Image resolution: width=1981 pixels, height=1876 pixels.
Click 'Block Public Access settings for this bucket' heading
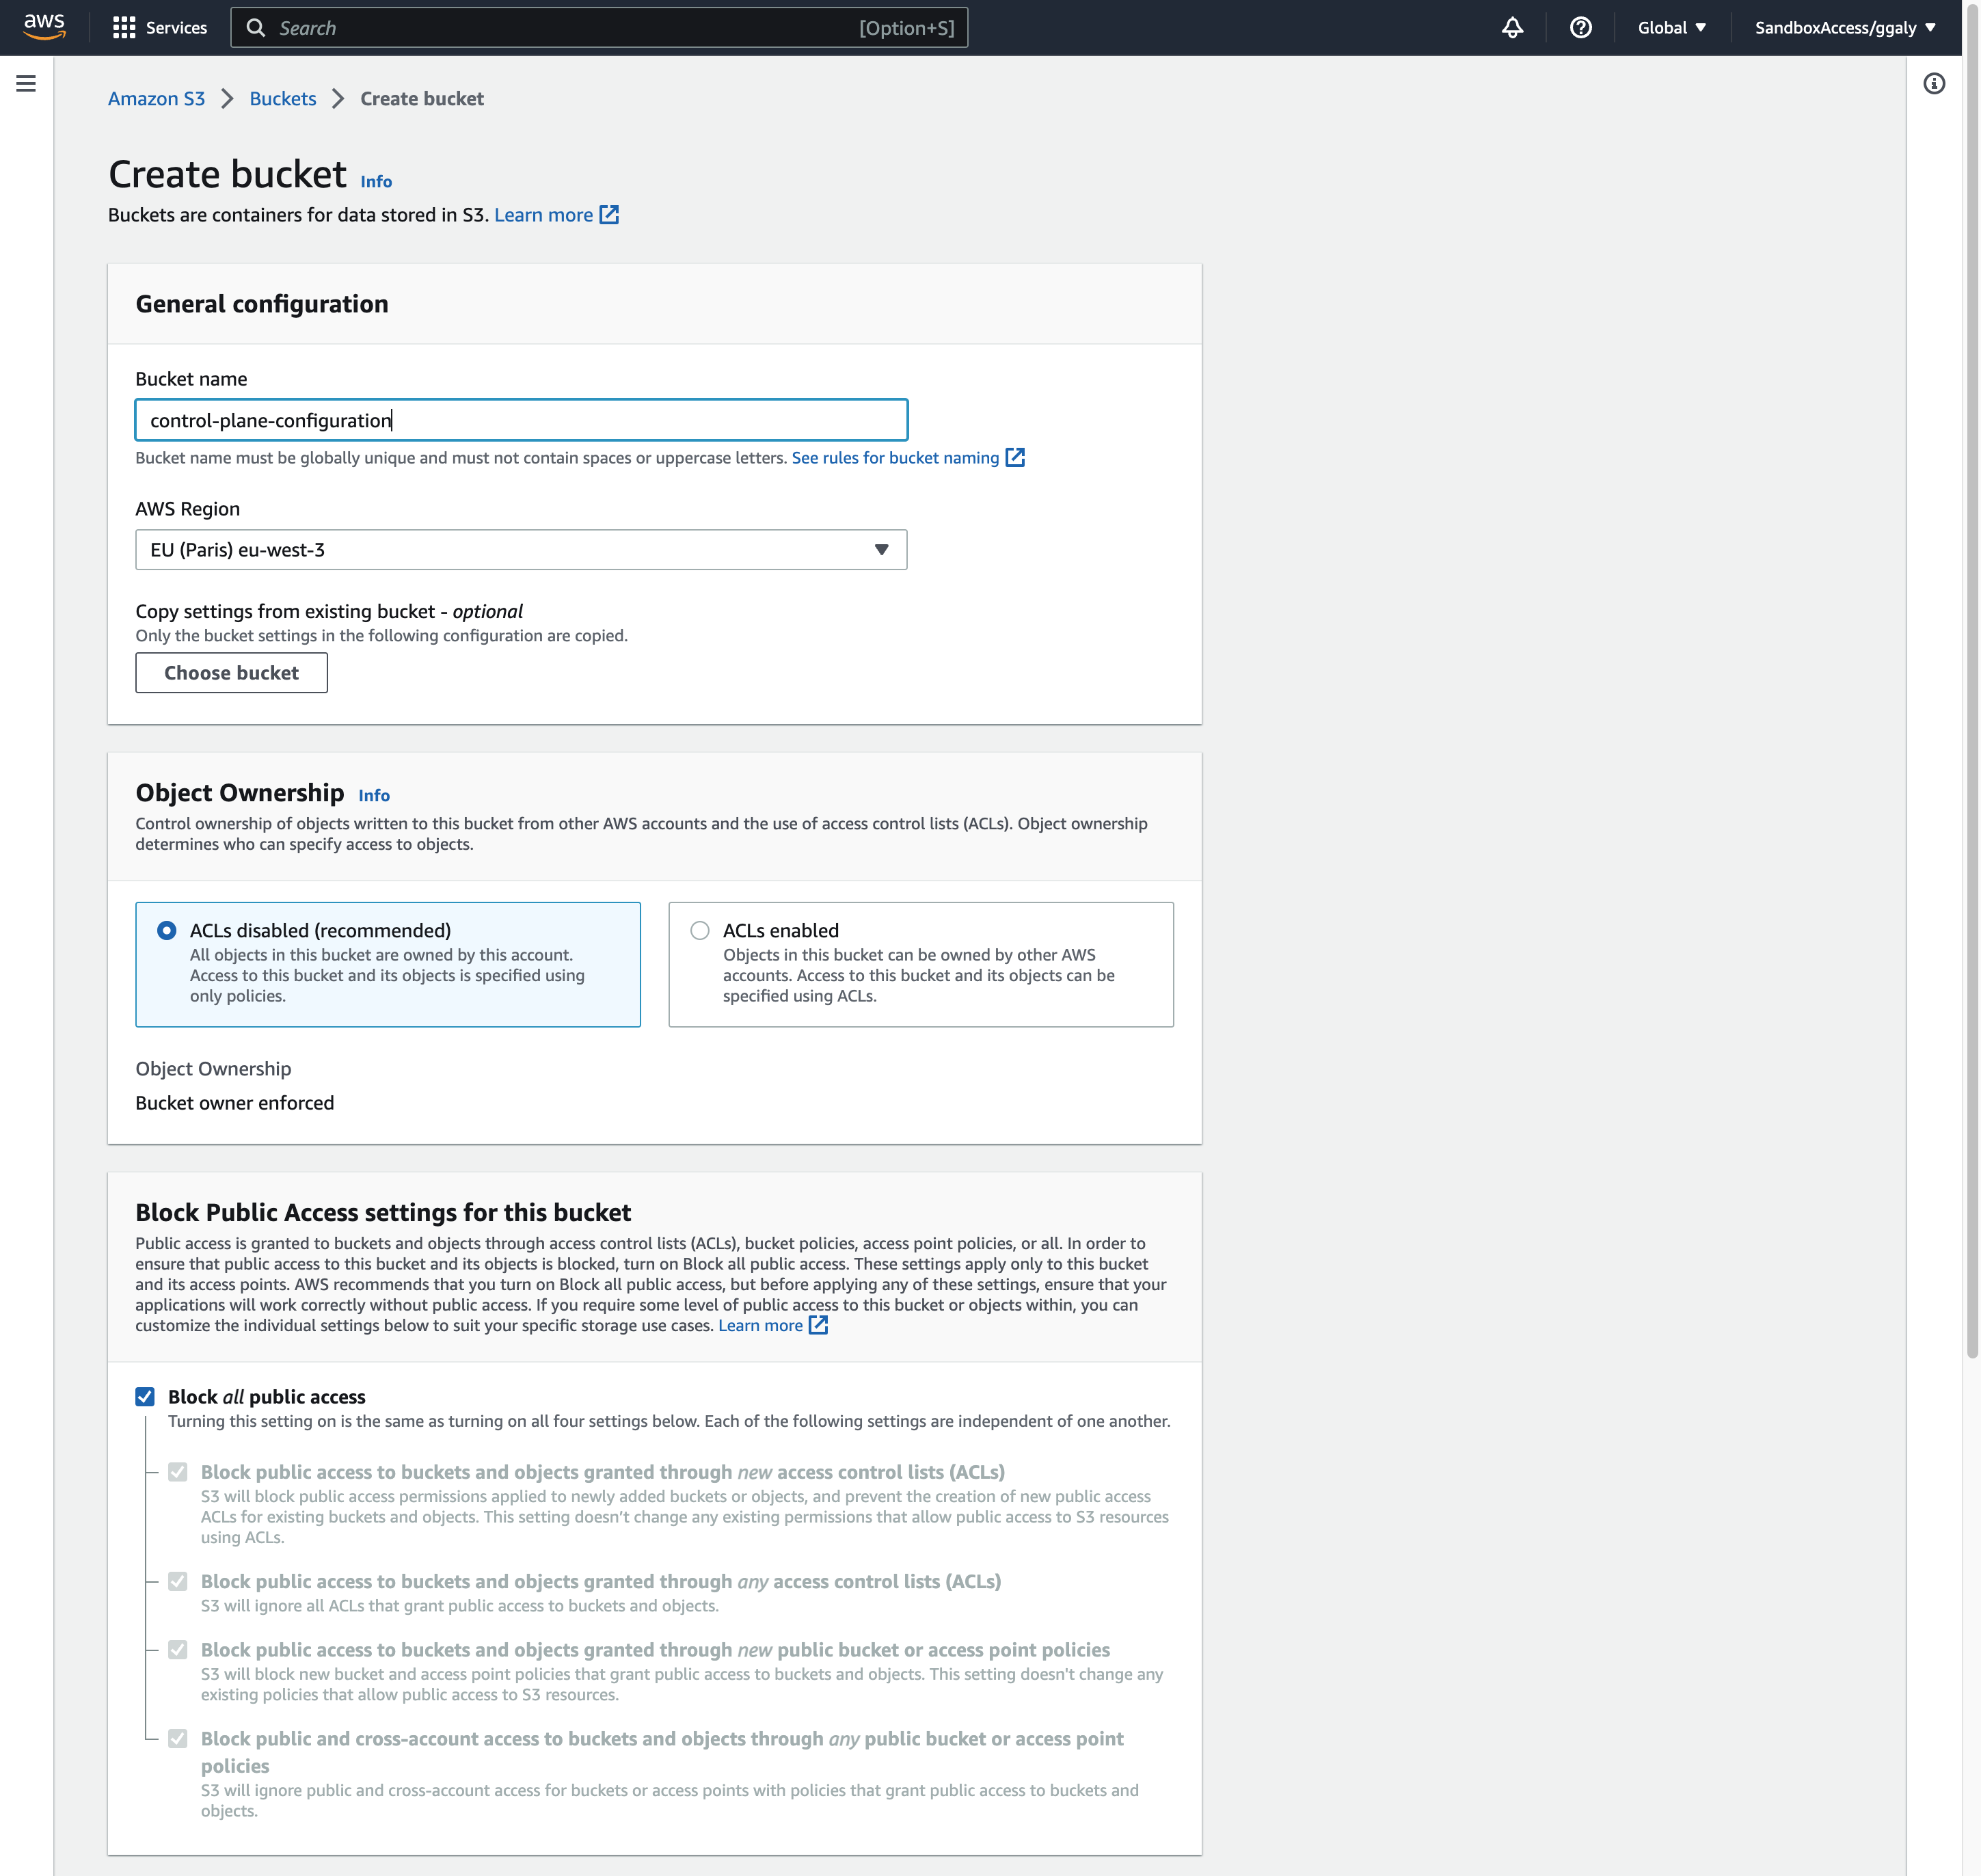point(383,1213)
